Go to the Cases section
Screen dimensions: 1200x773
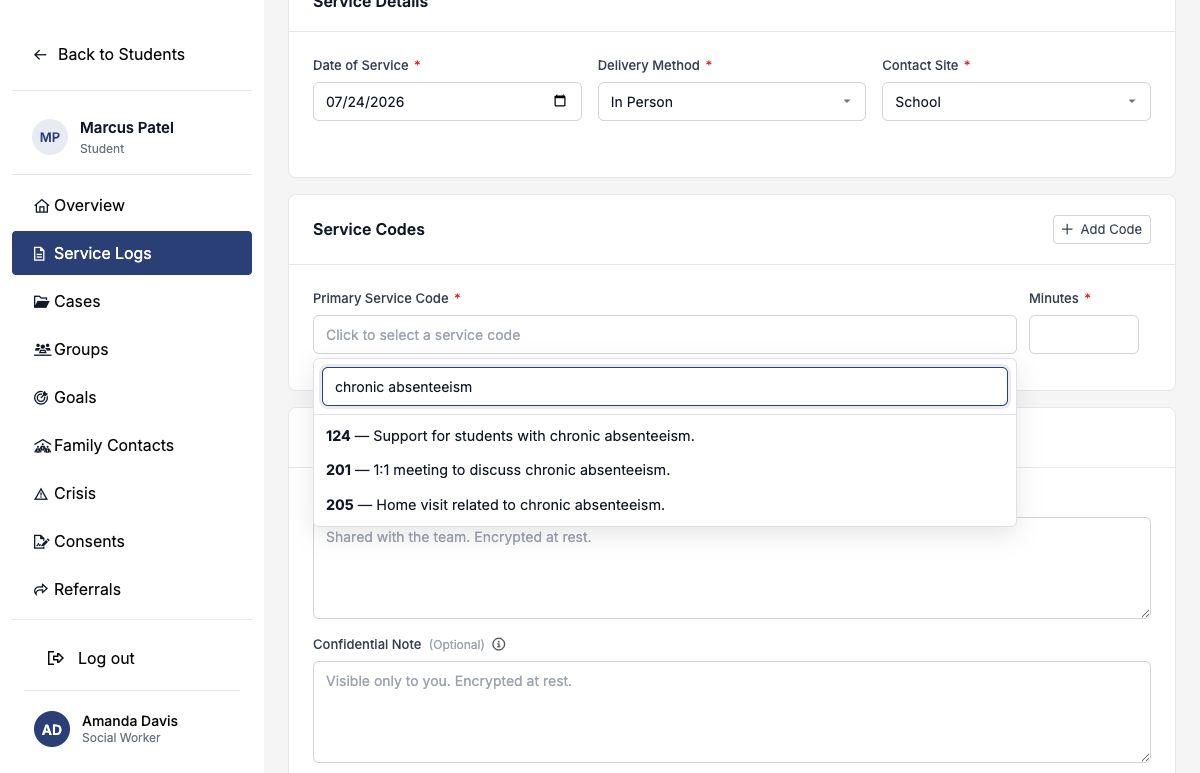(132, 301)
